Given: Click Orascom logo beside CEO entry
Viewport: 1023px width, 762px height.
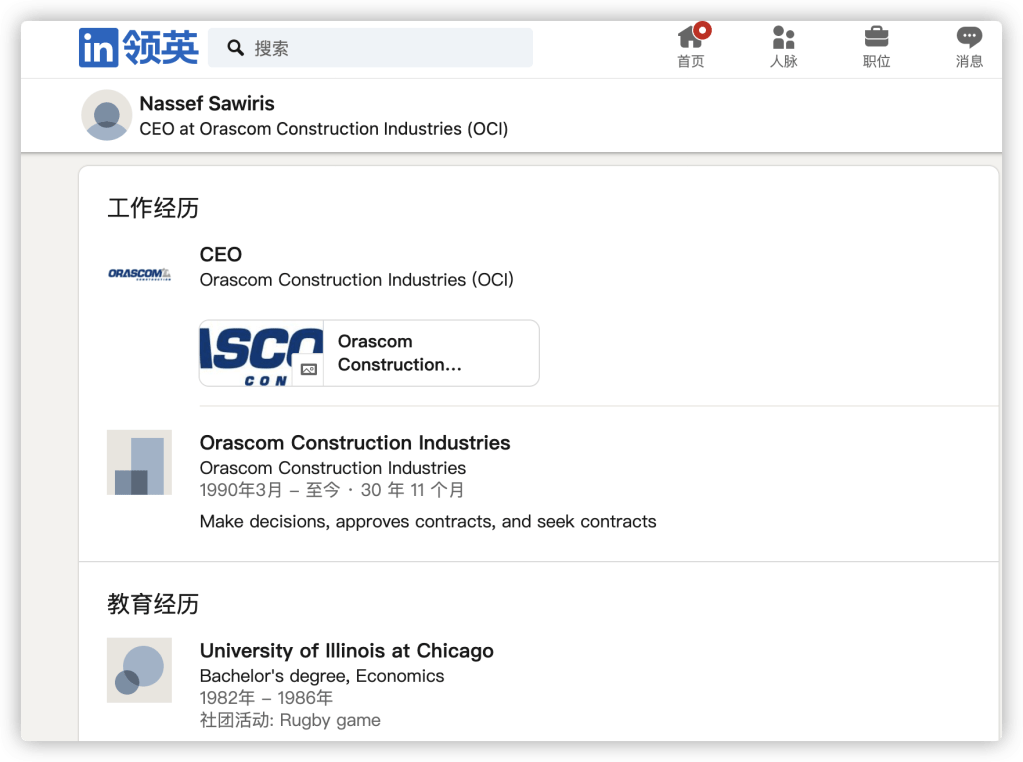Looking at the screenshot, I should click(x=139, y=274).
